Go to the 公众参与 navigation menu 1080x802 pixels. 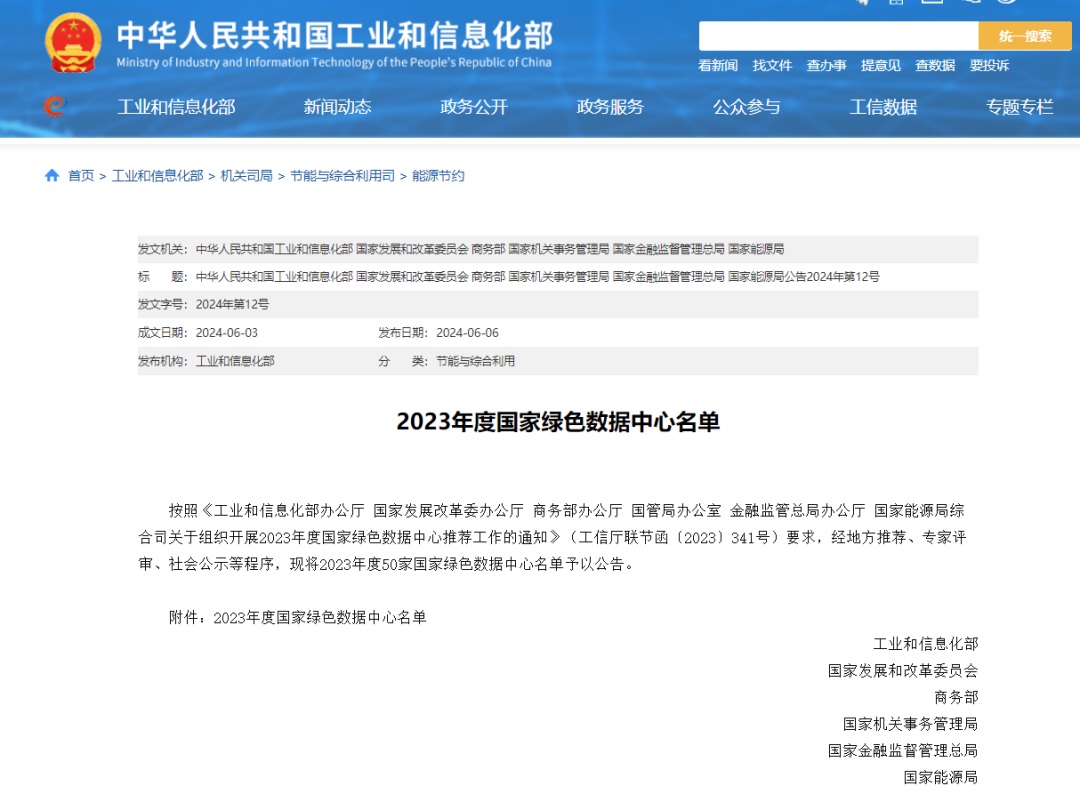(747, 107)
